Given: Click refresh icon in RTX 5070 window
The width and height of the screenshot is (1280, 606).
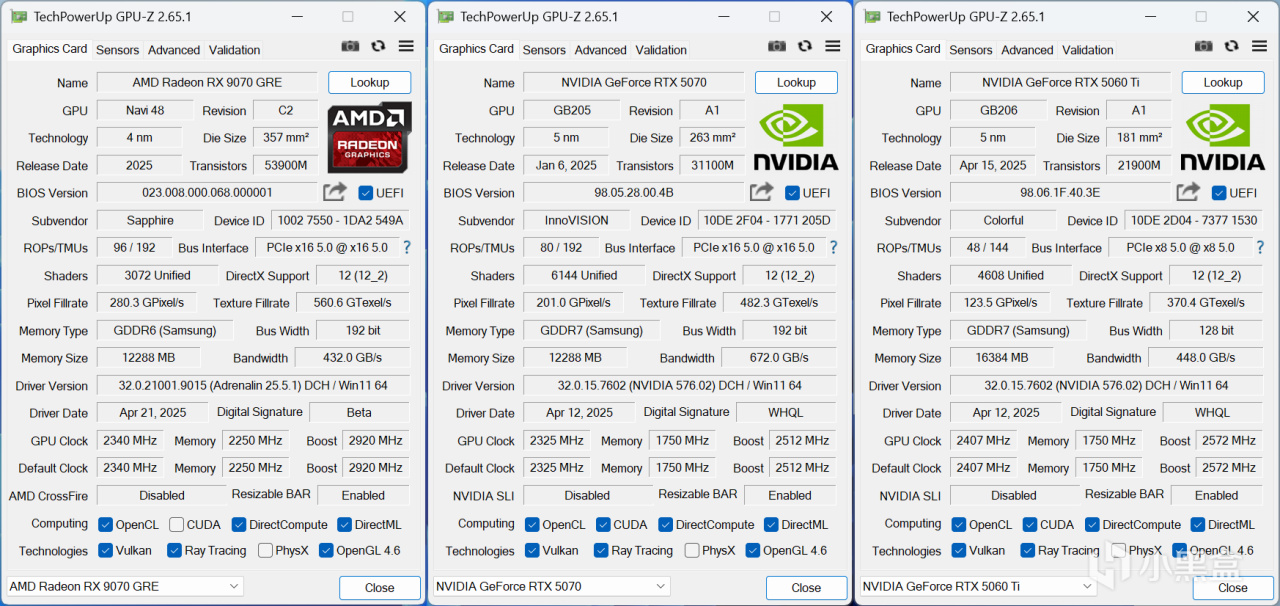Looking at the screenshot, I should click(x=805, y=46).
